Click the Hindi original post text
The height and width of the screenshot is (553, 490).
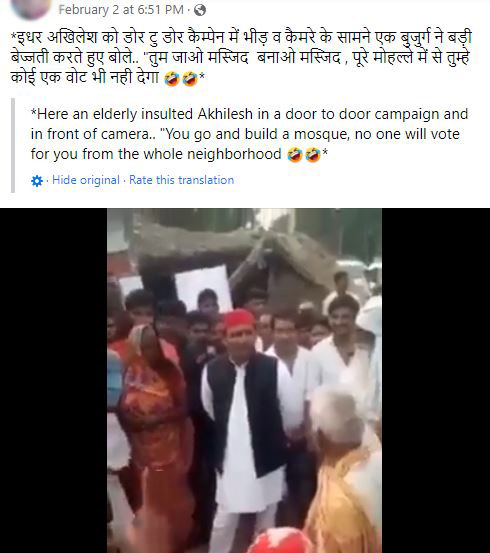[x=241, y=58]
